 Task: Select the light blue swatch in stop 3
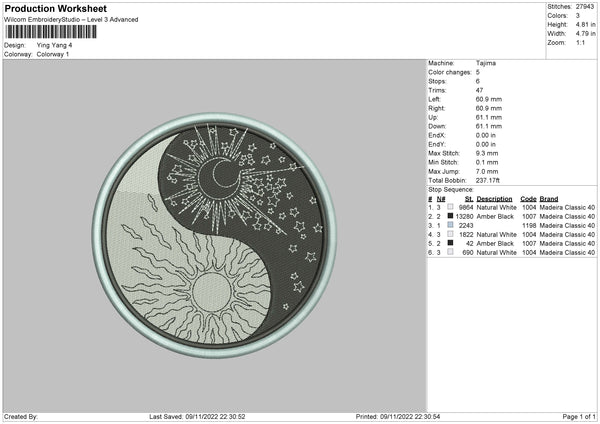(450, 225)
